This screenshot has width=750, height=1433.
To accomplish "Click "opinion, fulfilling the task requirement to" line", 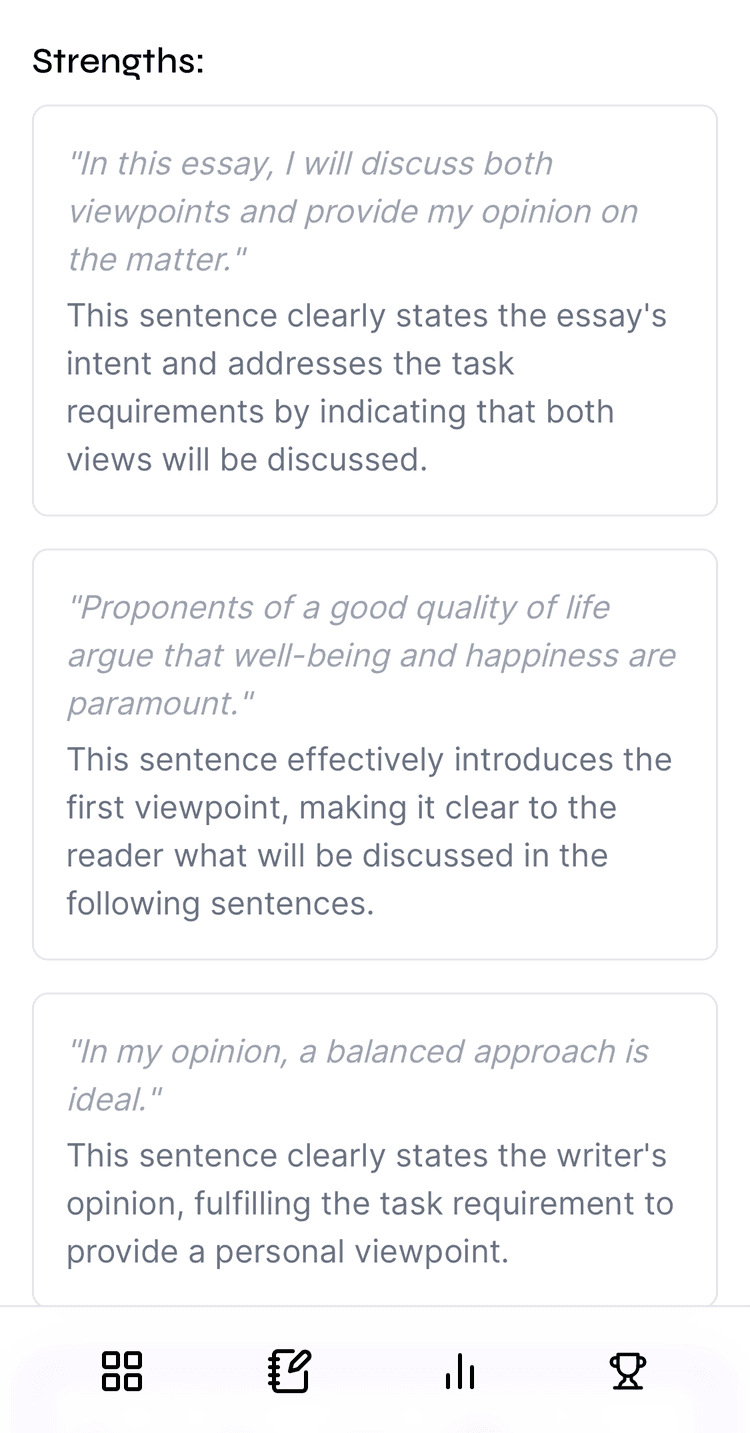I will click(x=370, y=1204).
